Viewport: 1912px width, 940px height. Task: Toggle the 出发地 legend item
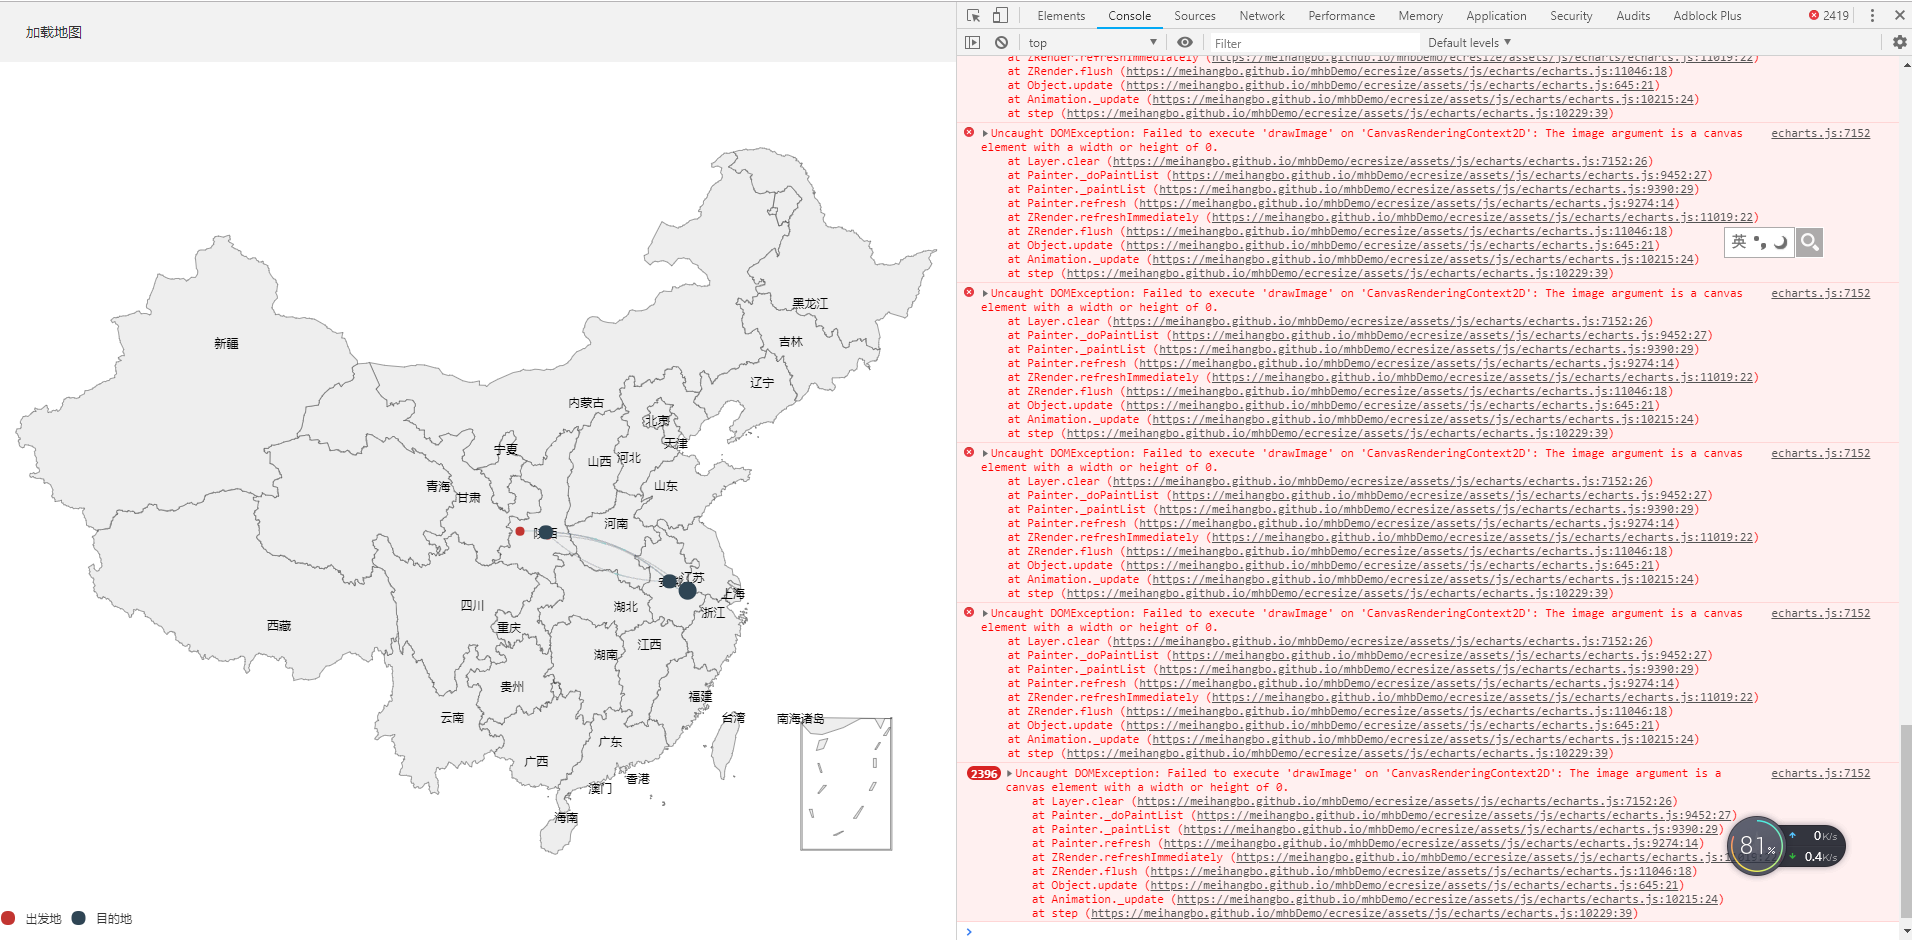32,918
